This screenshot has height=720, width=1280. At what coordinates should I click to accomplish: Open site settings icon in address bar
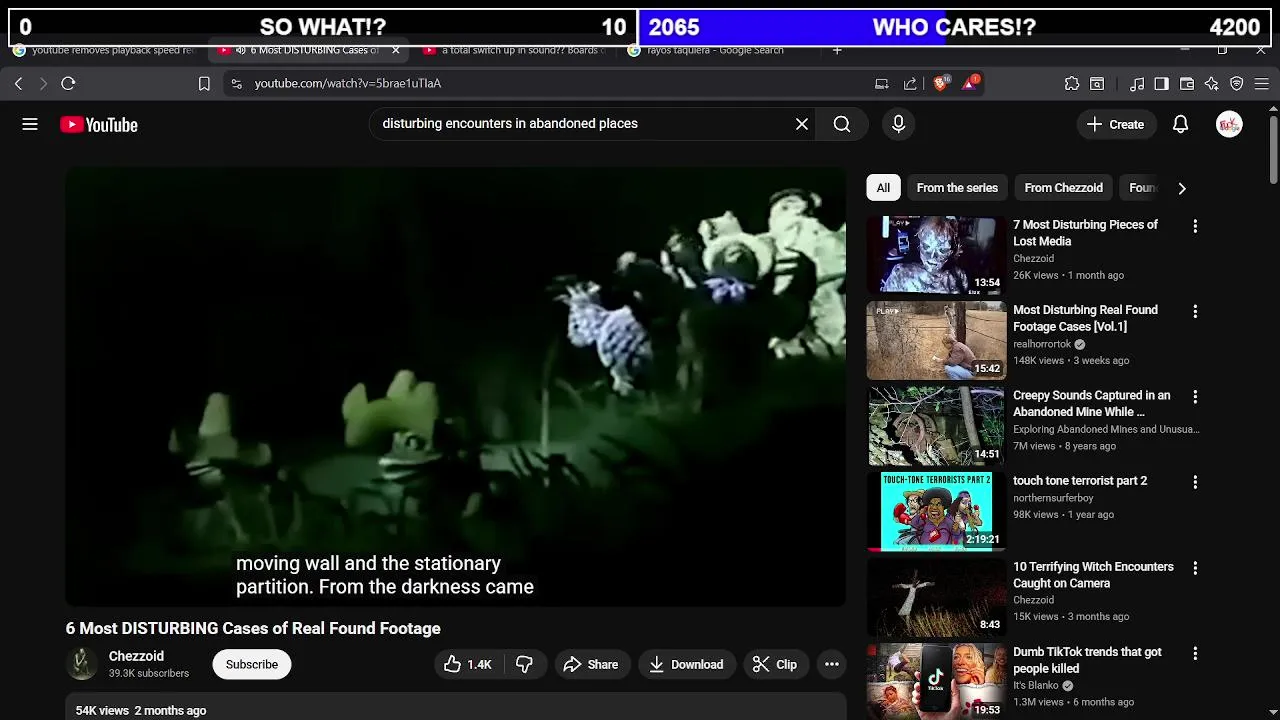point(236,84)
